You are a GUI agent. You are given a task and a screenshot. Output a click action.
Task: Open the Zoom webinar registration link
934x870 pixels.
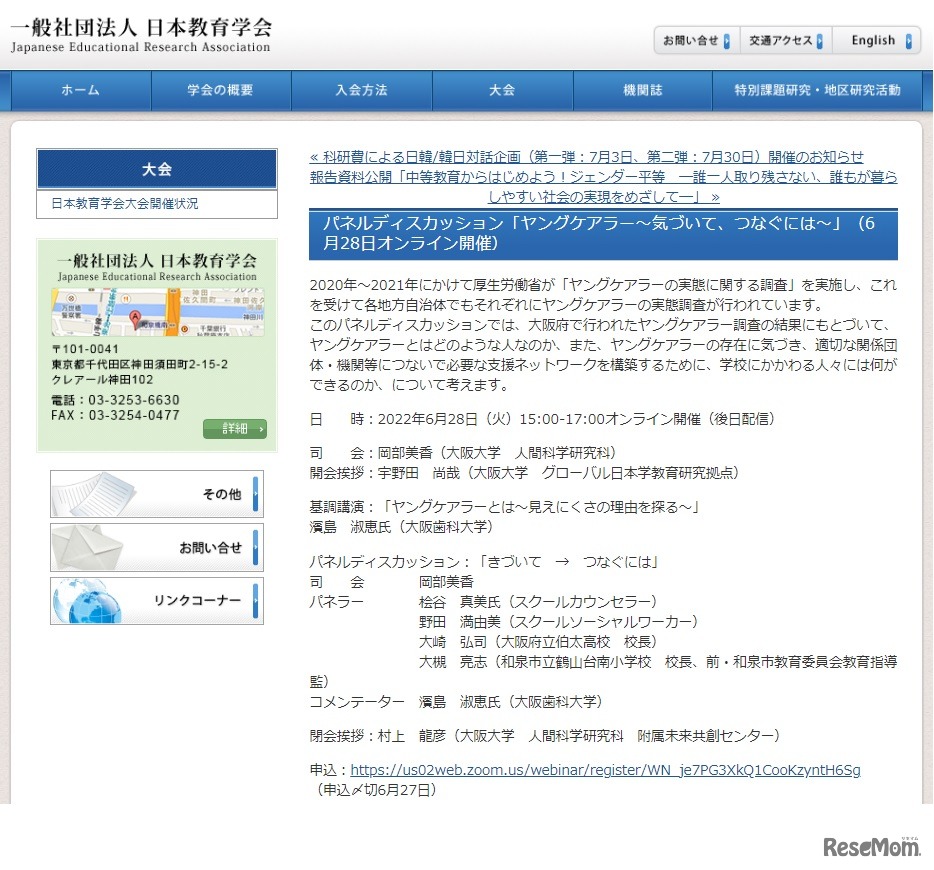pyautogui.click(x=605, y=770)
